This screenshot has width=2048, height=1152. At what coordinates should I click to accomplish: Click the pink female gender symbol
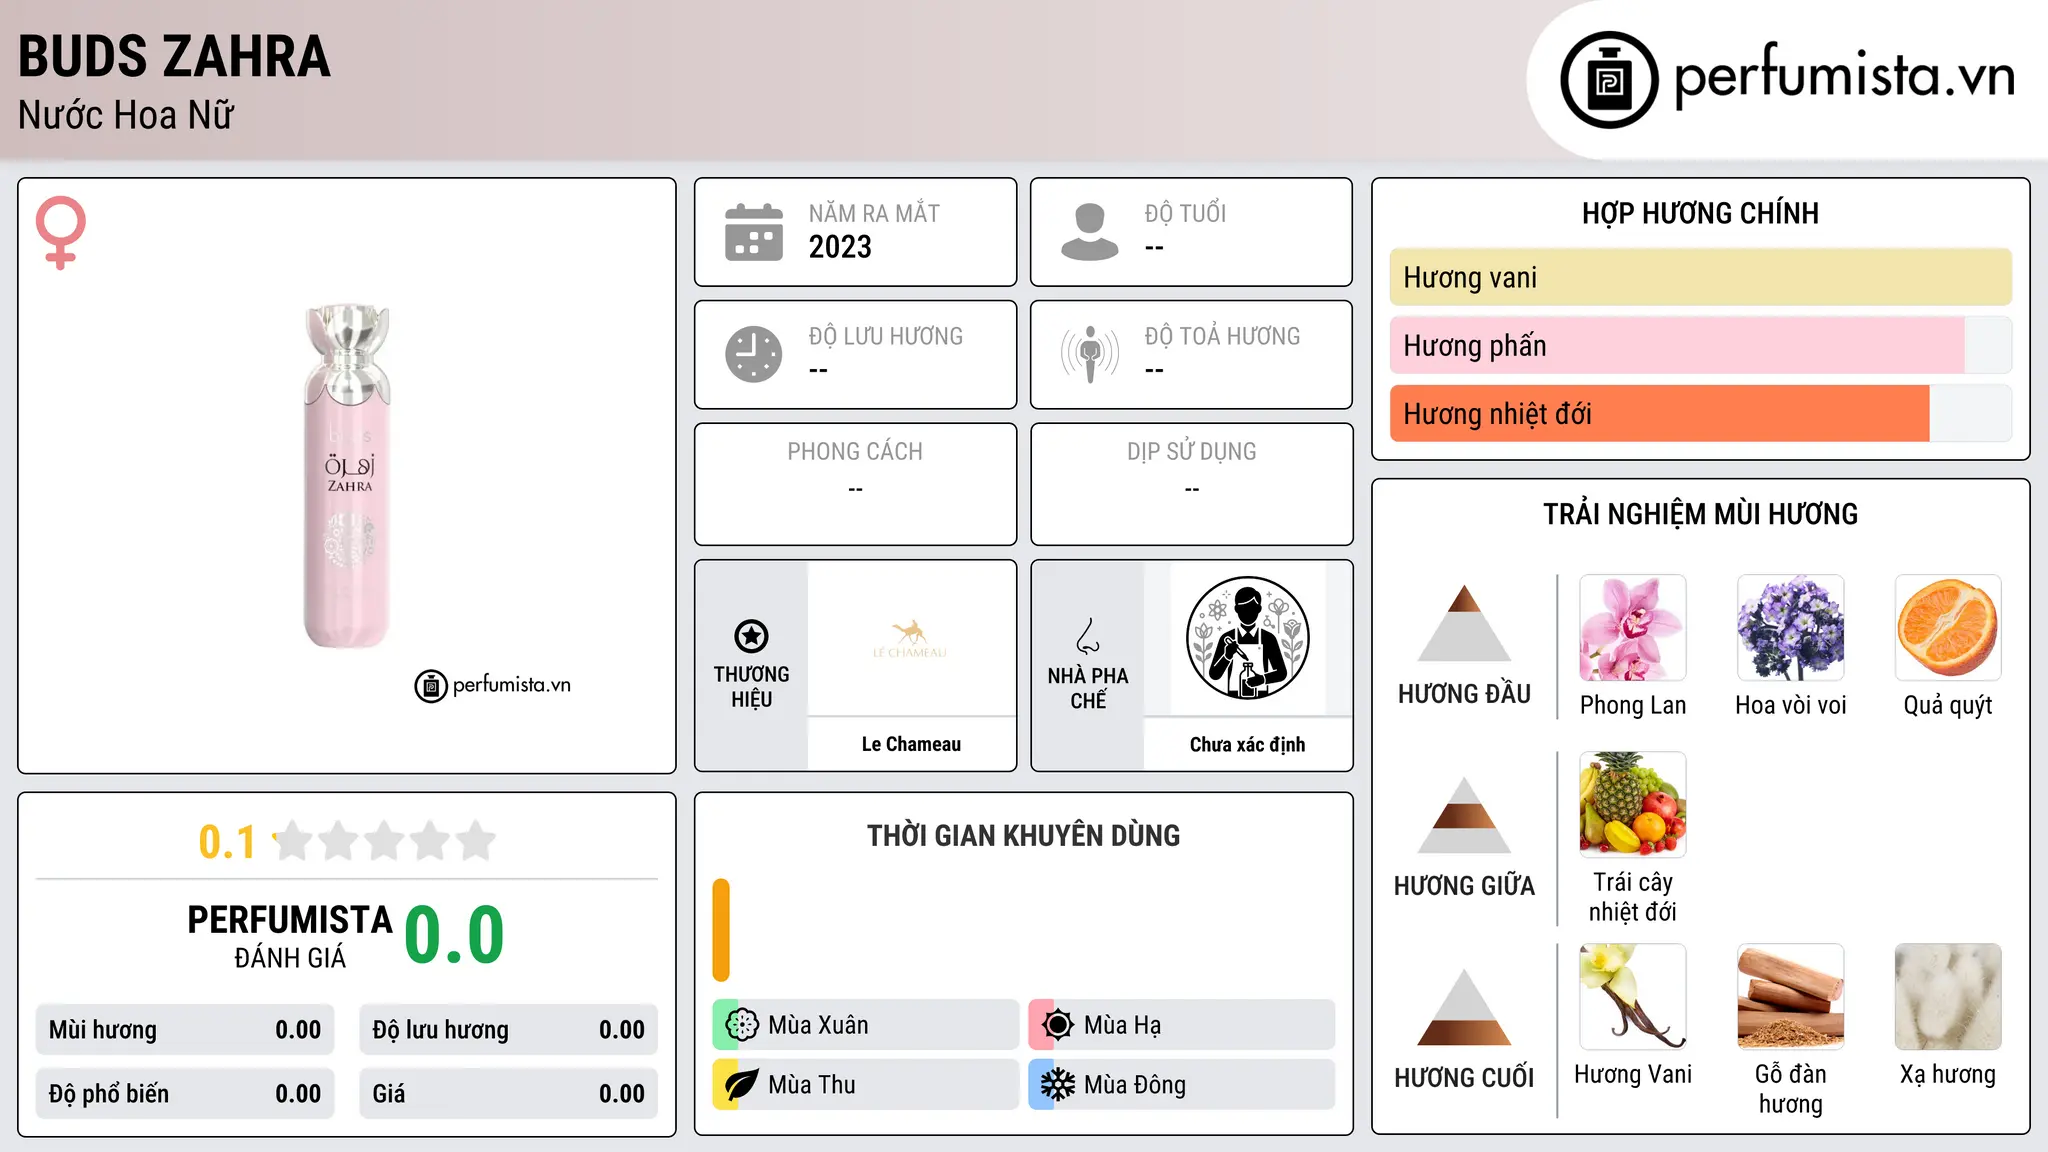61,232
